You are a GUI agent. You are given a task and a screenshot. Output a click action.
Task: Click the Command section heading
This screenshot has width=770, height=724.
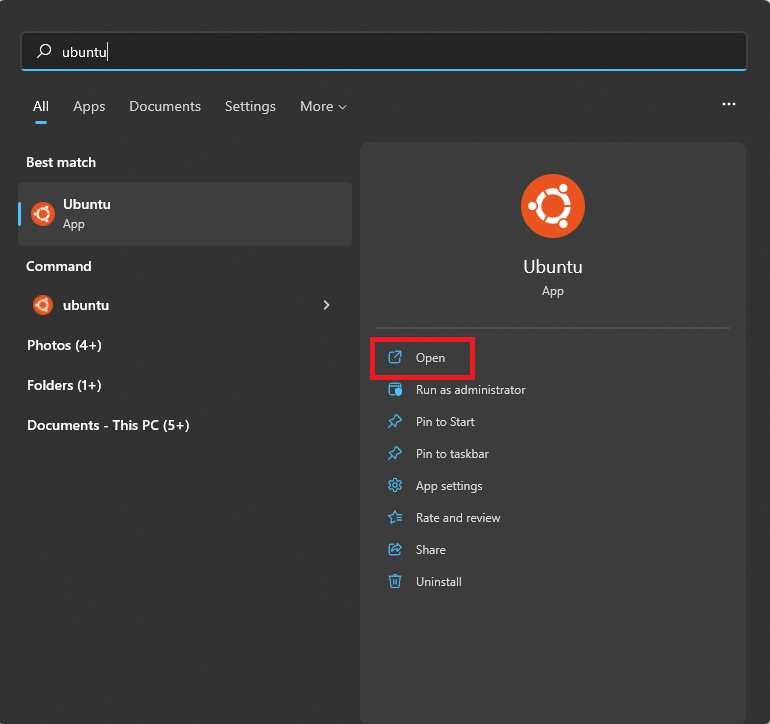tap(58, 266)
